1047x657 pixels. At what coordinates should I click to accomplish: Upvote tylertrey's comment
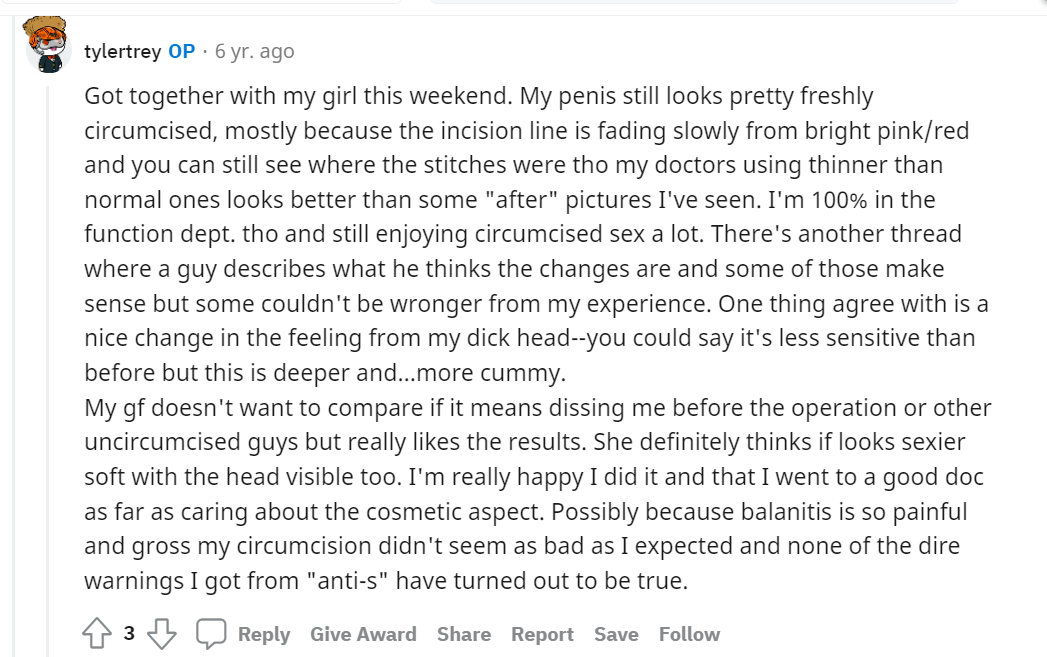click(97, 633)
